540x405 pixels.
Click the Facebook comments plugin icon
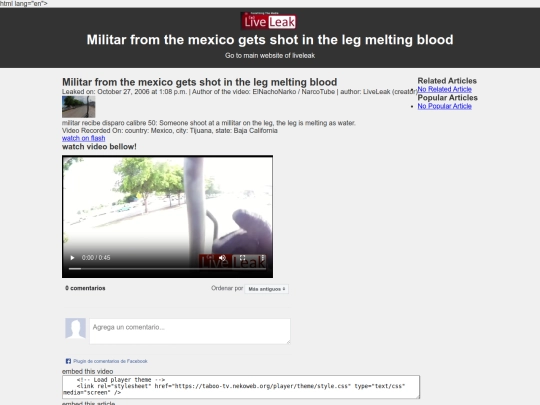click(x=68, y=361)
